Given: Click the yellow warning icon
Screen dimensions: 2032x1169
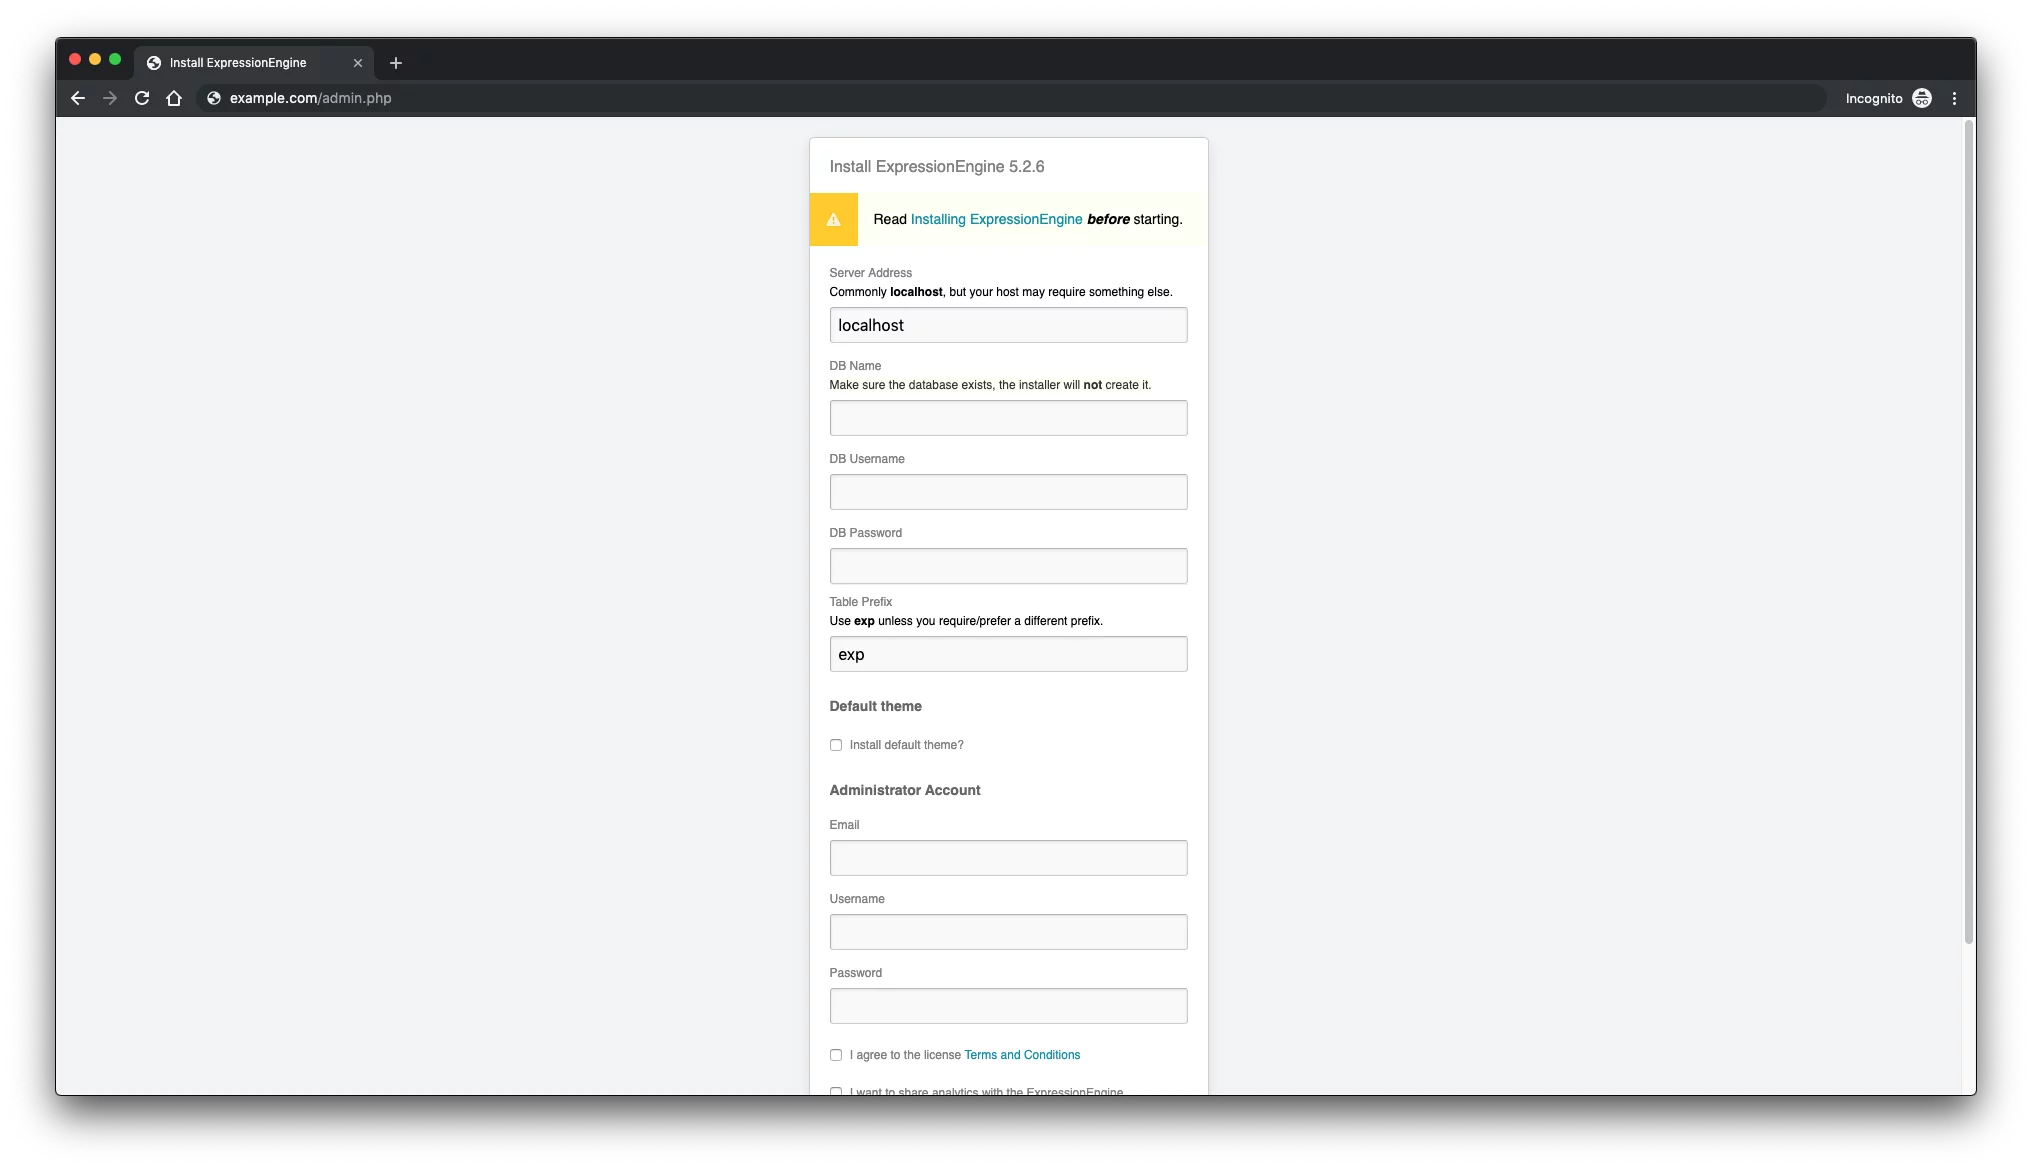Looking at the screenshot, I should (x=833, y=219).
